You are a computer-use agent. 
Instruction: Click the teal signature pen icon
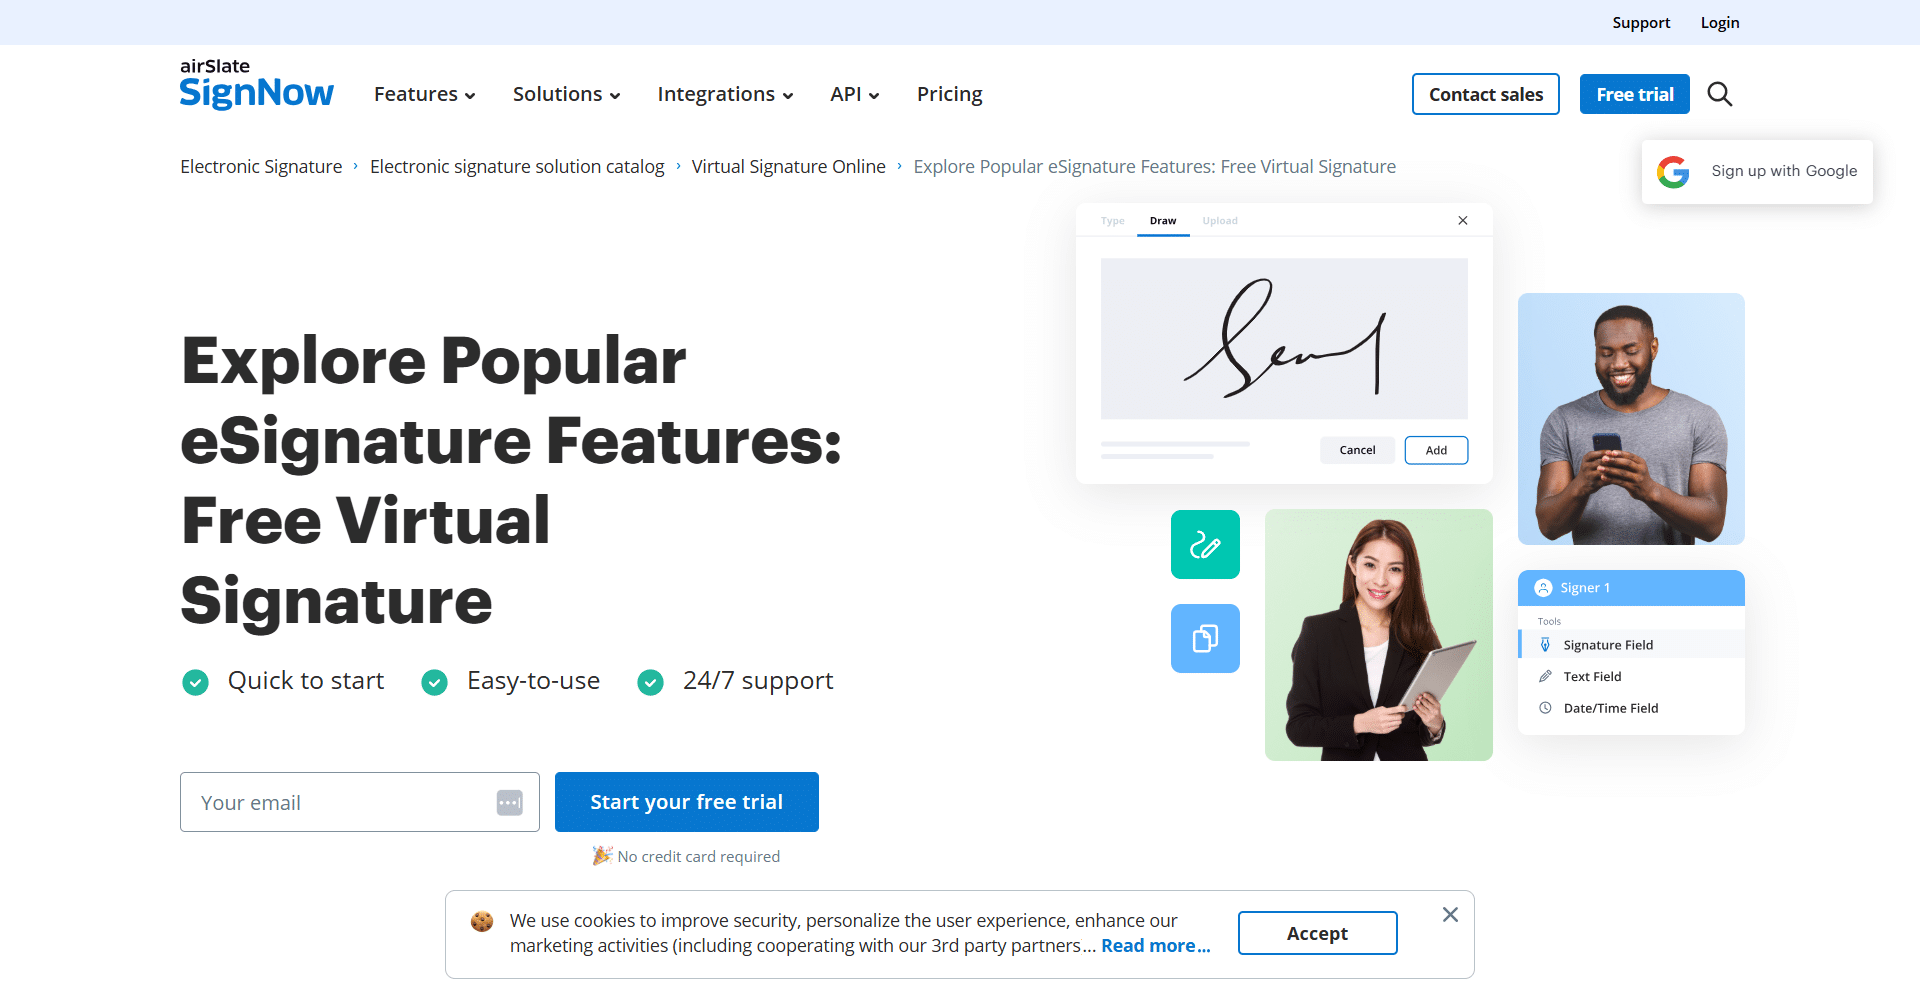point(1205,545)
